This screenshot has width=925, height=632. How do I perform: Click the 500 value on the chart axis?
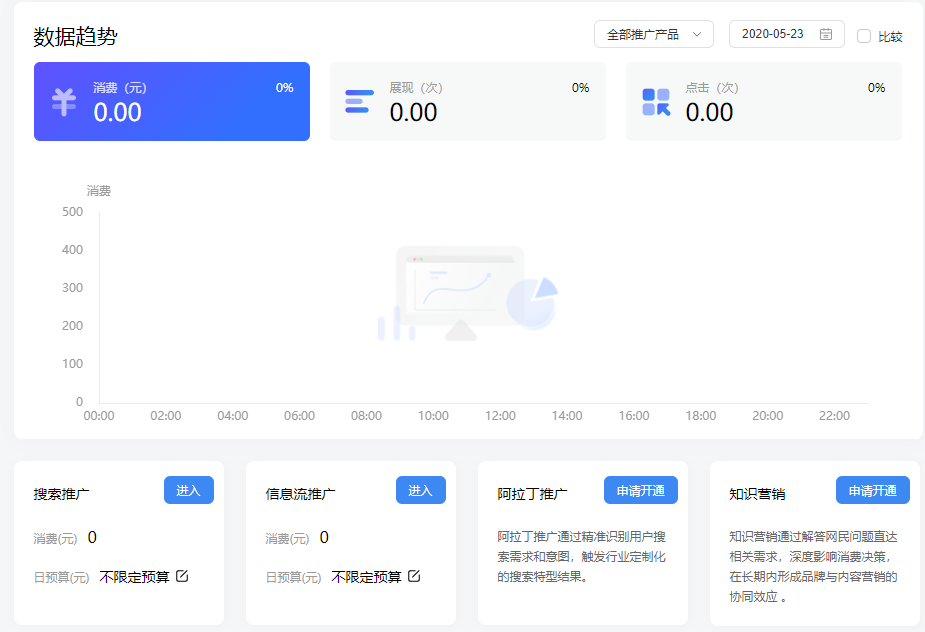point(74,211)
